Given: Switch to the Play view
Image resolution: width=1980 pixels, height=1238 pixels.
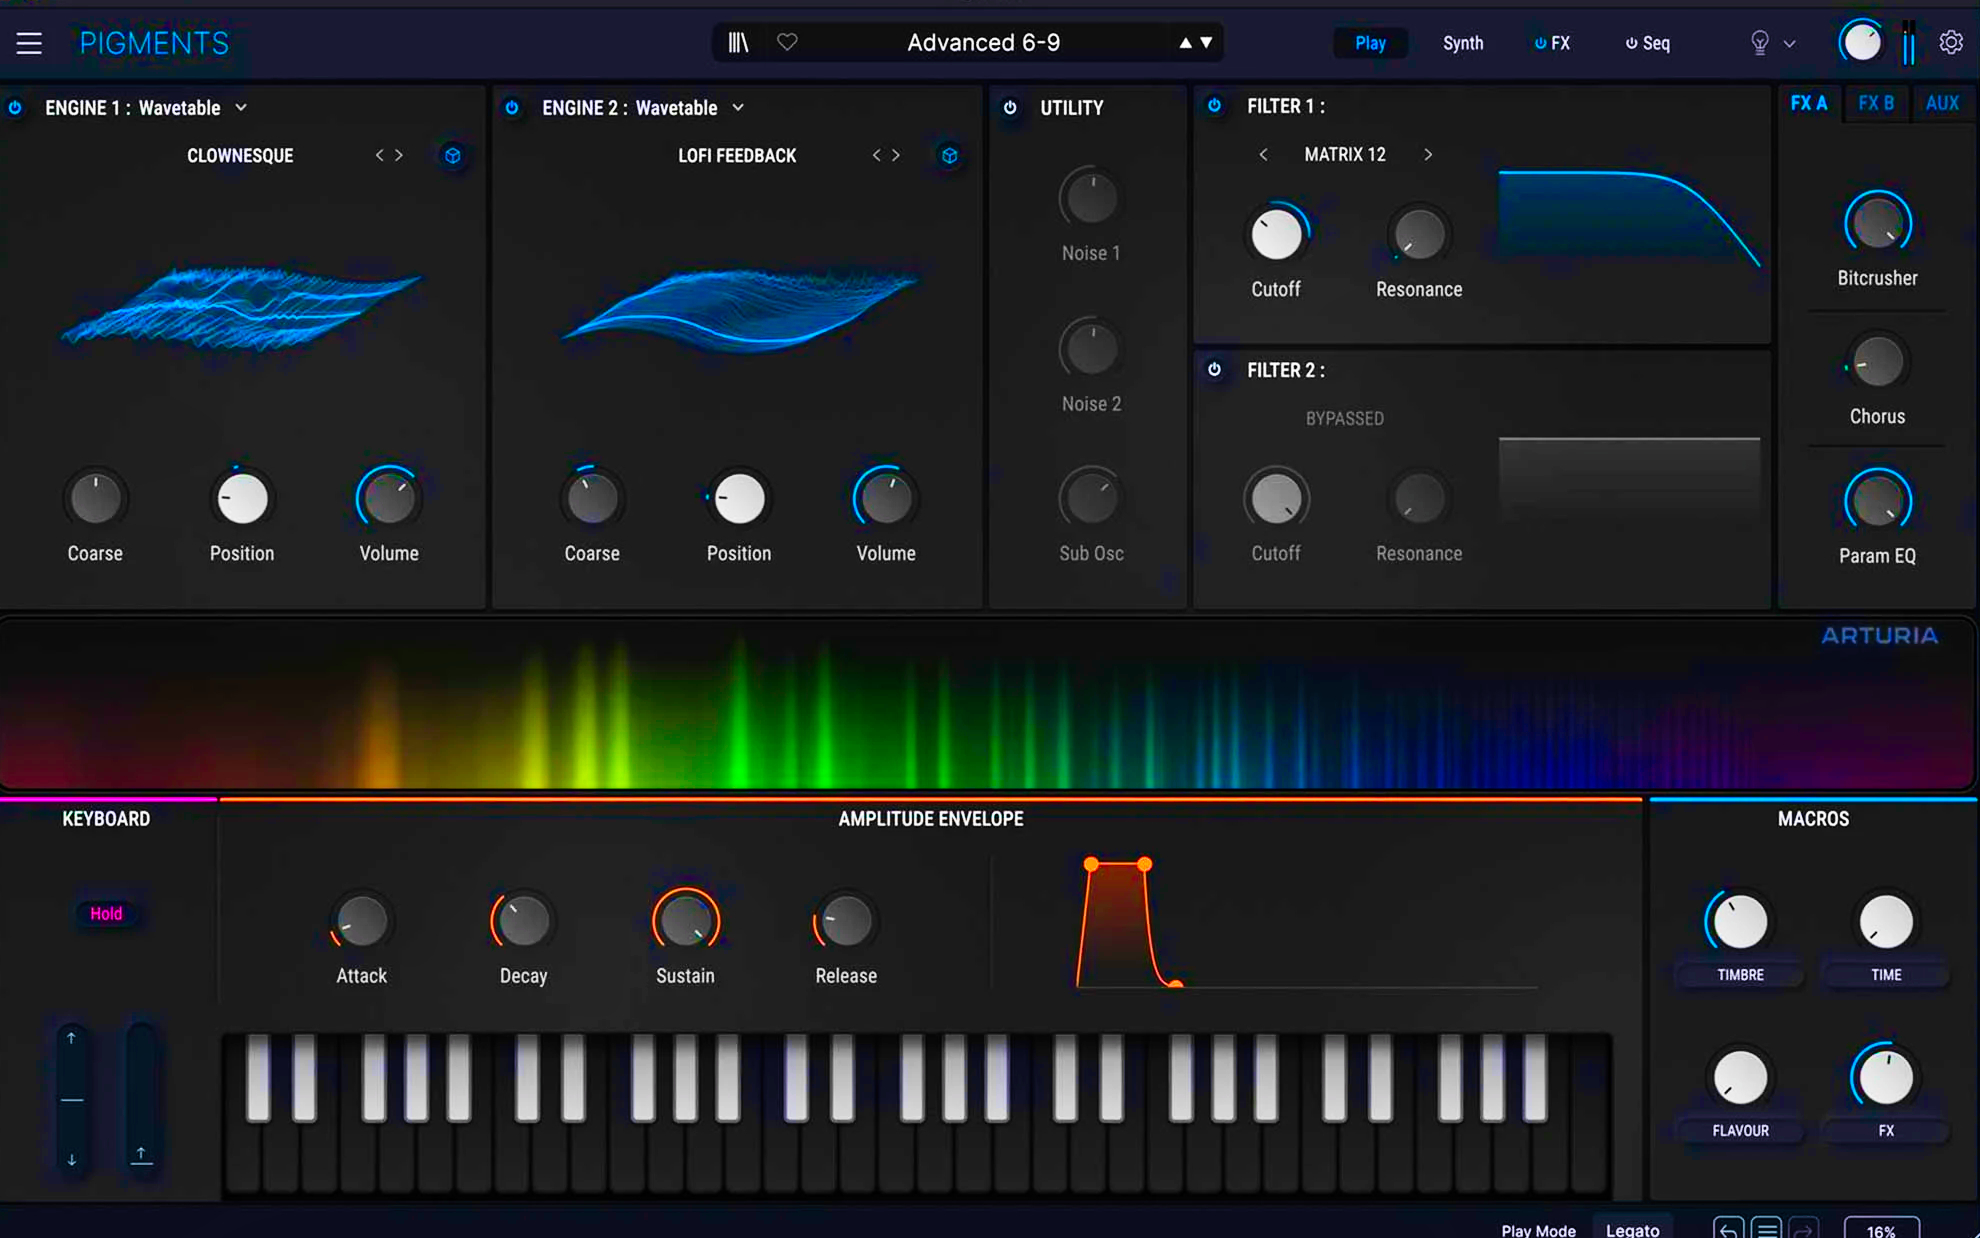Looking at the screenshot, I should click(x=1370, y=43).
